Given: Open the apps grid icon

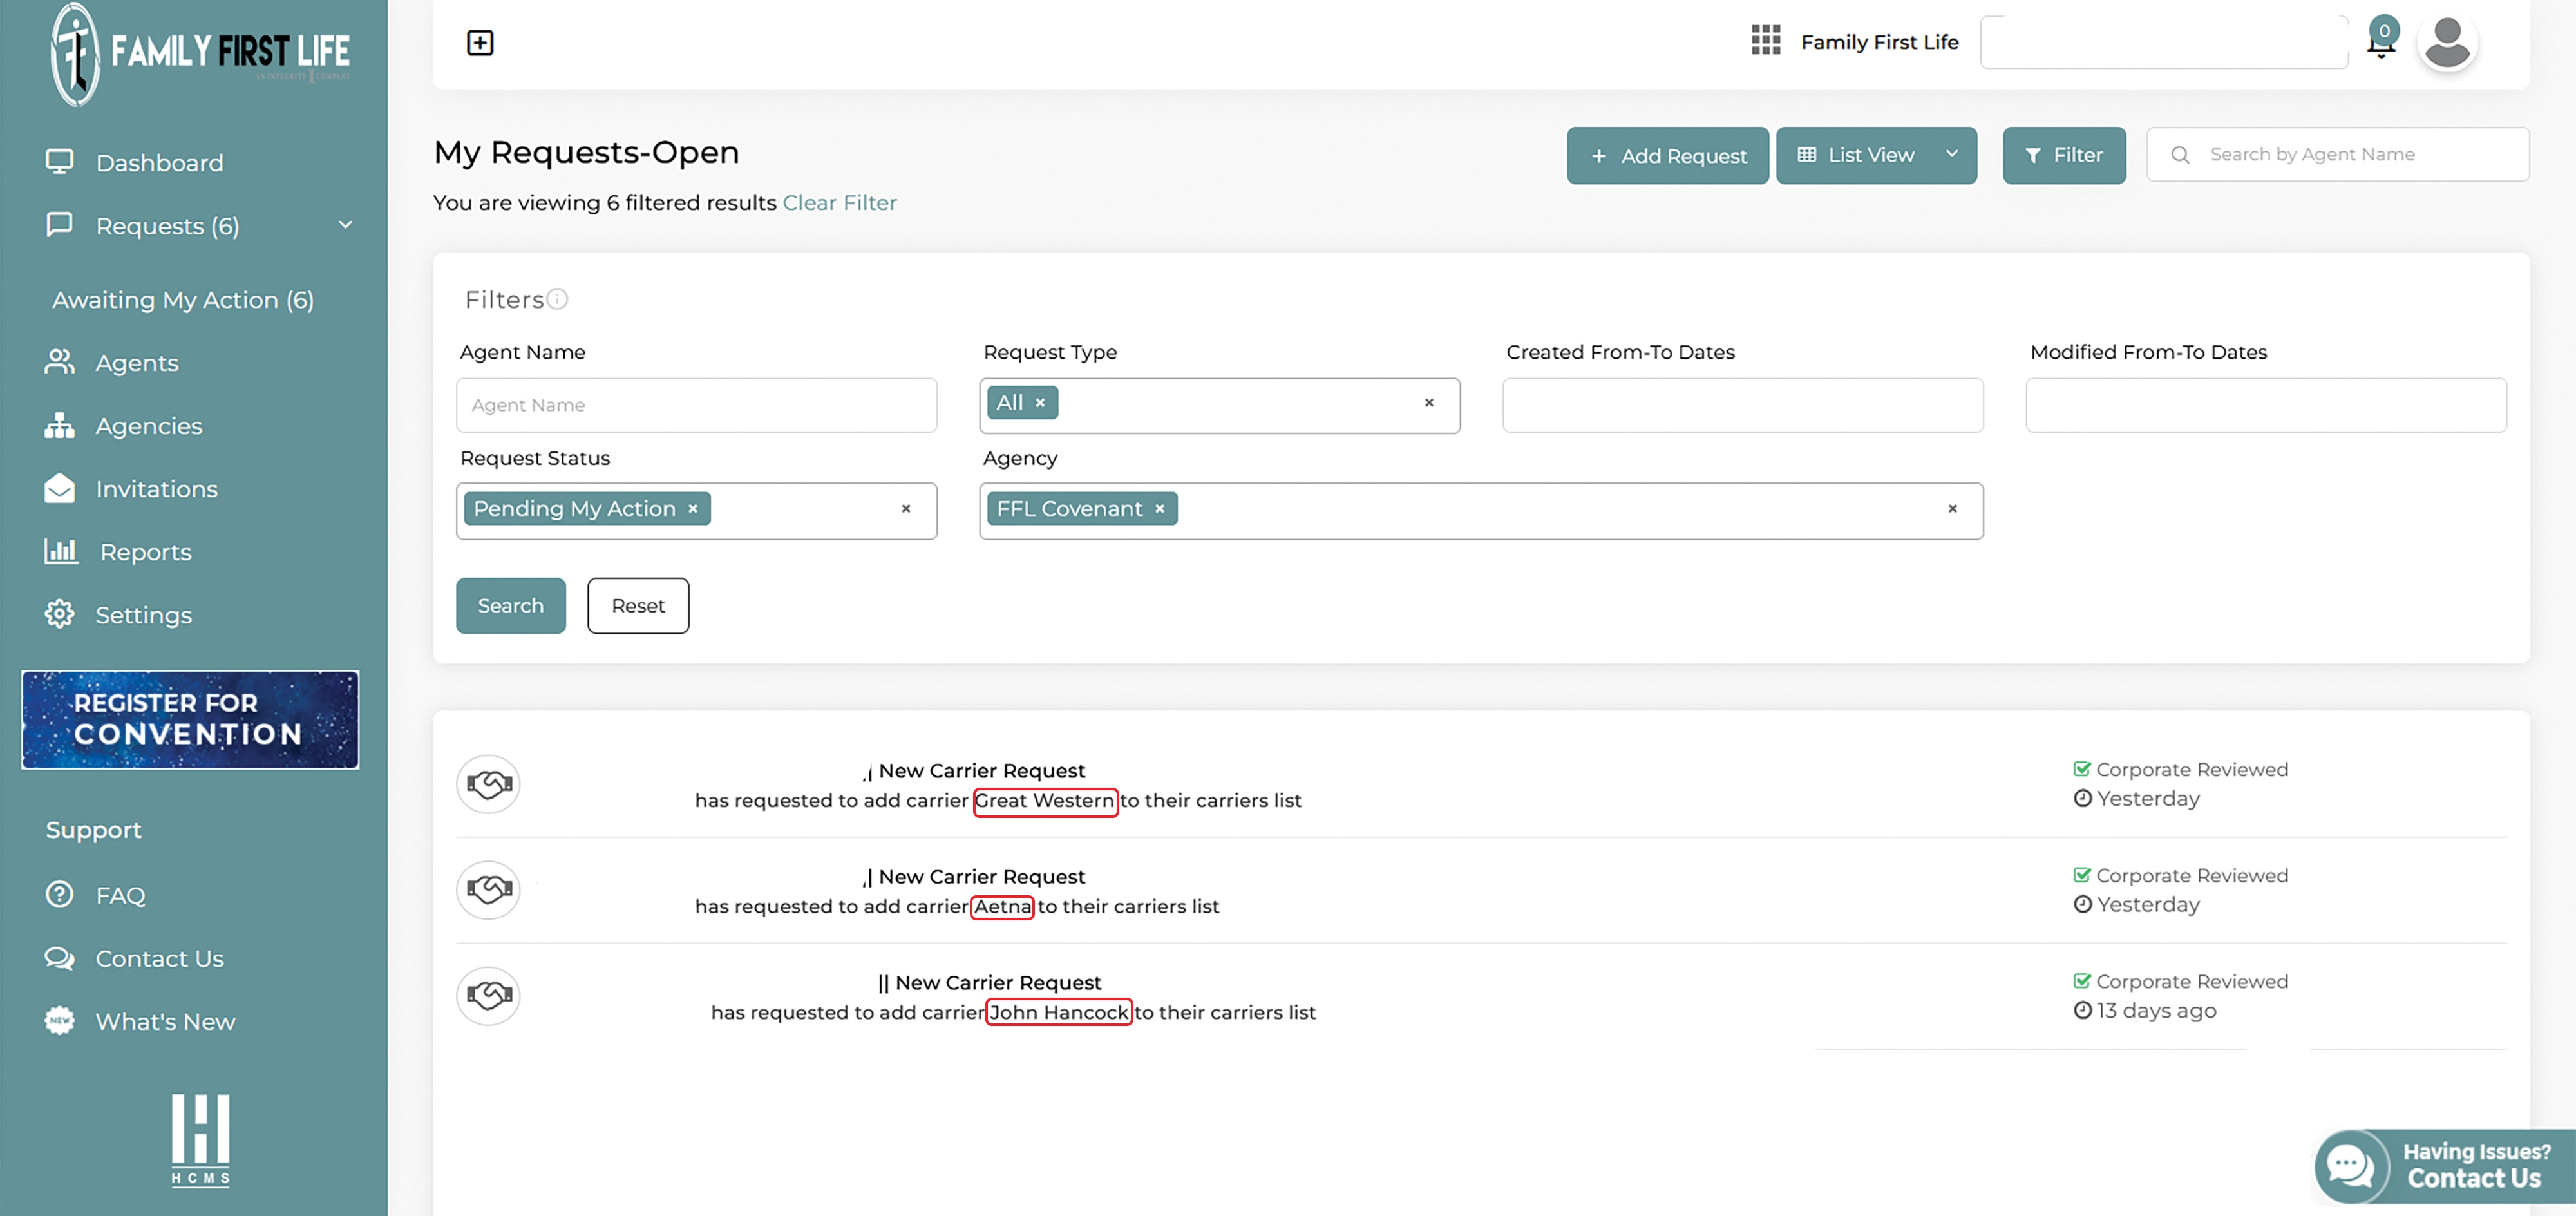Looking at the screenshot, I should point(1766,41).
